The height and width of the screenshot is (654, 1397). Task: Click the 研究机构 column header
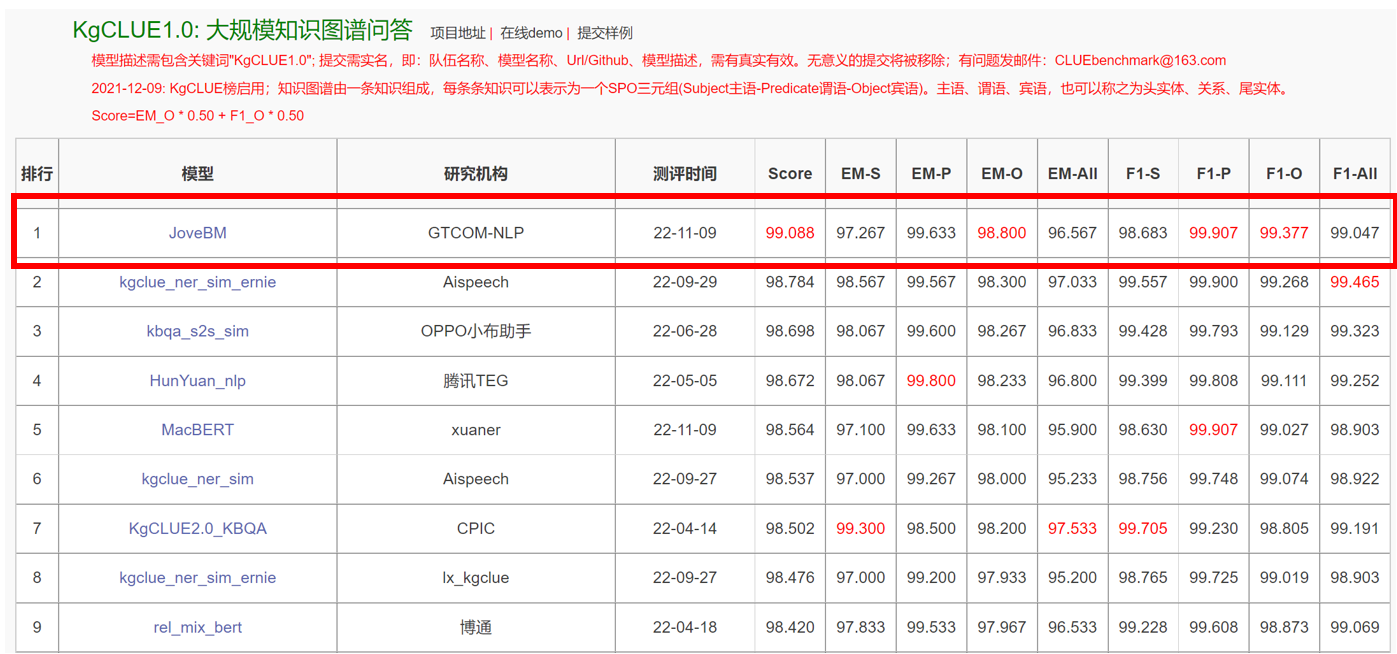click(x=475, y=173)
